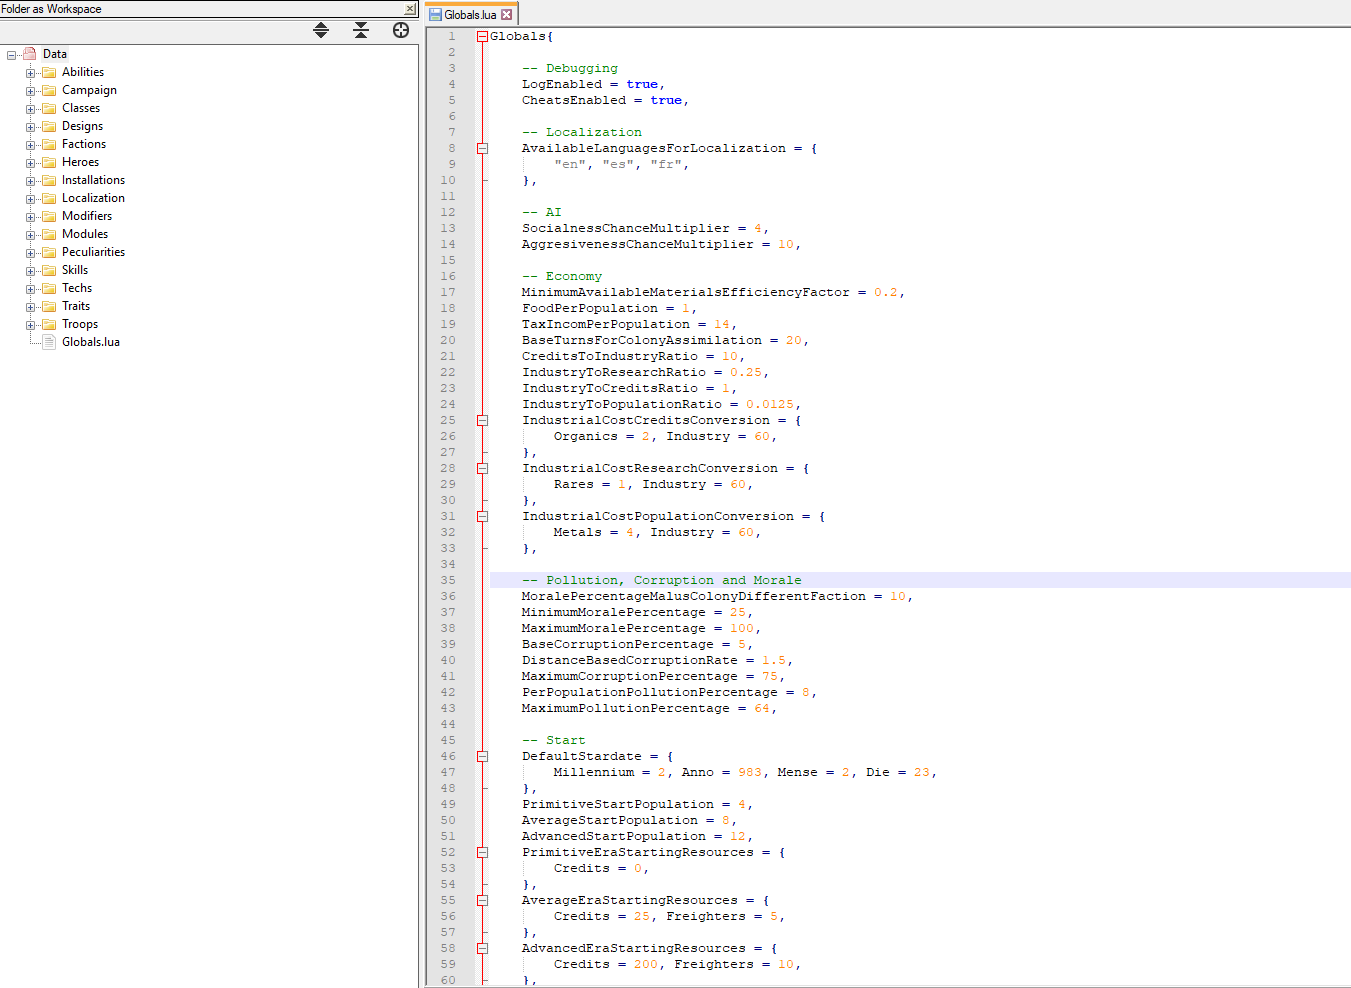1351x988 pixels.
Task: Close the Folder as Workspace panel
Action: [410, 9]
